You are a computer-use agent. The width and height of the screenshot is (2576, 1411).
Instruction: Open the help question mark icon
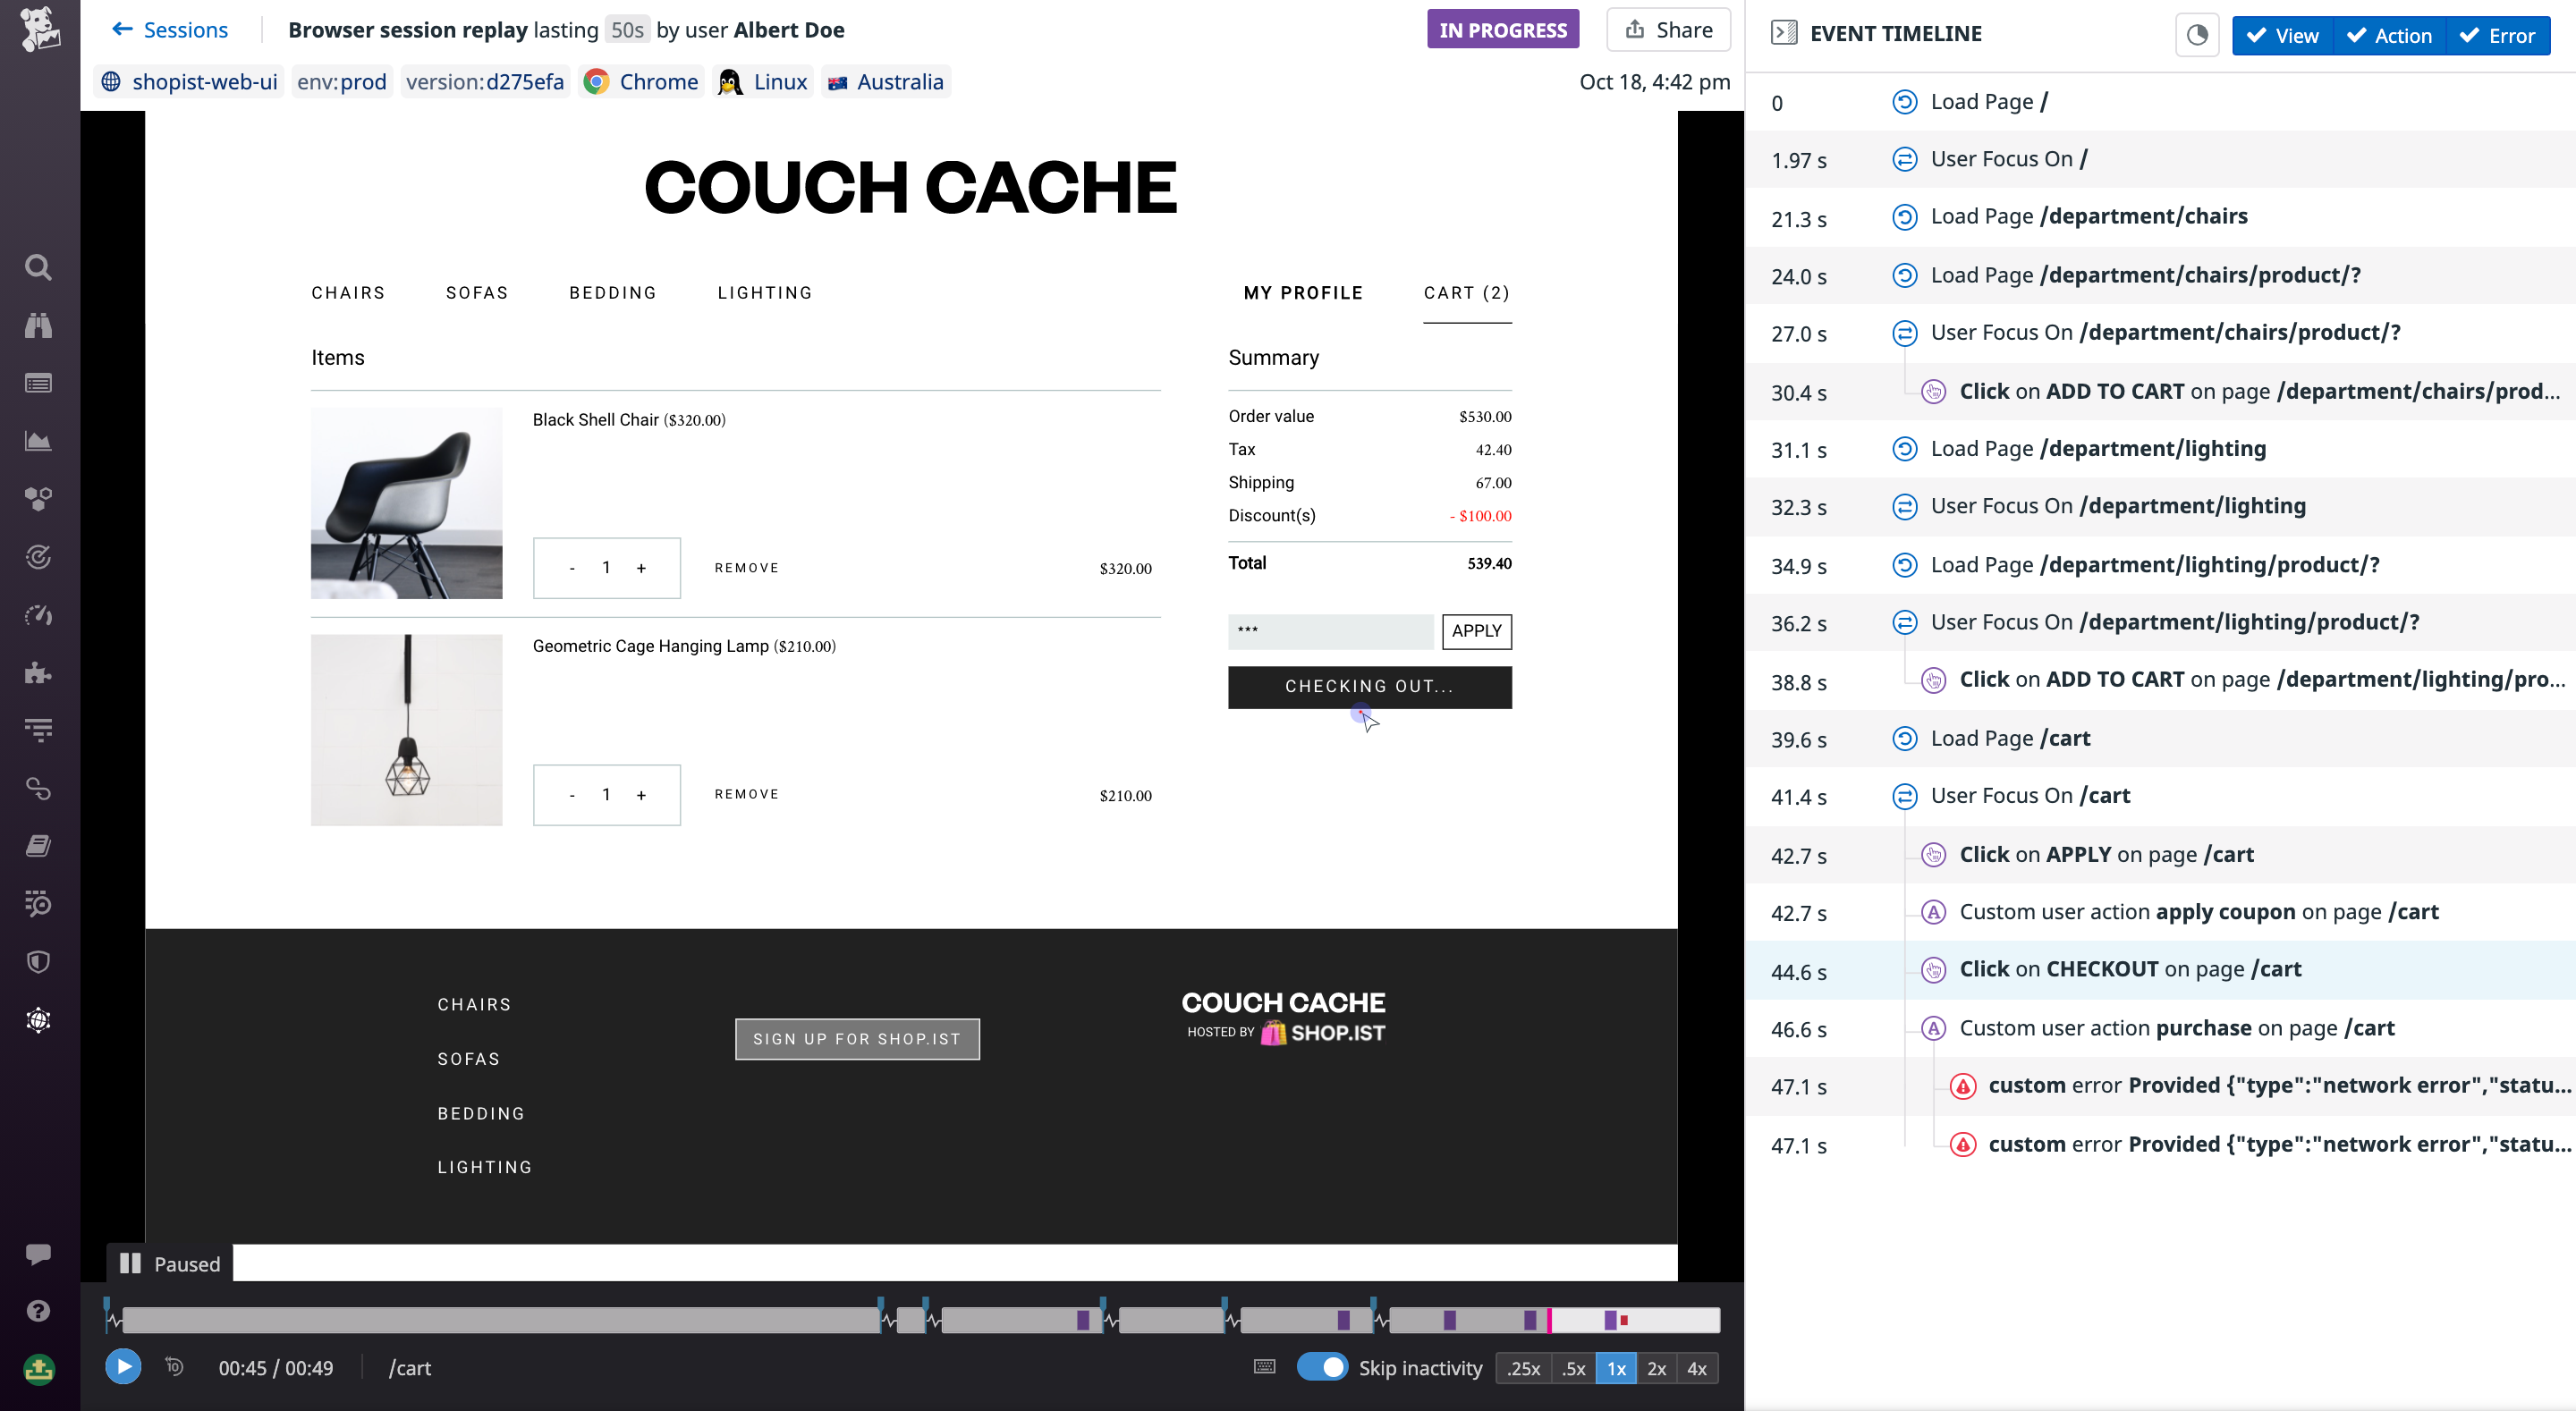click(38, 1311)
